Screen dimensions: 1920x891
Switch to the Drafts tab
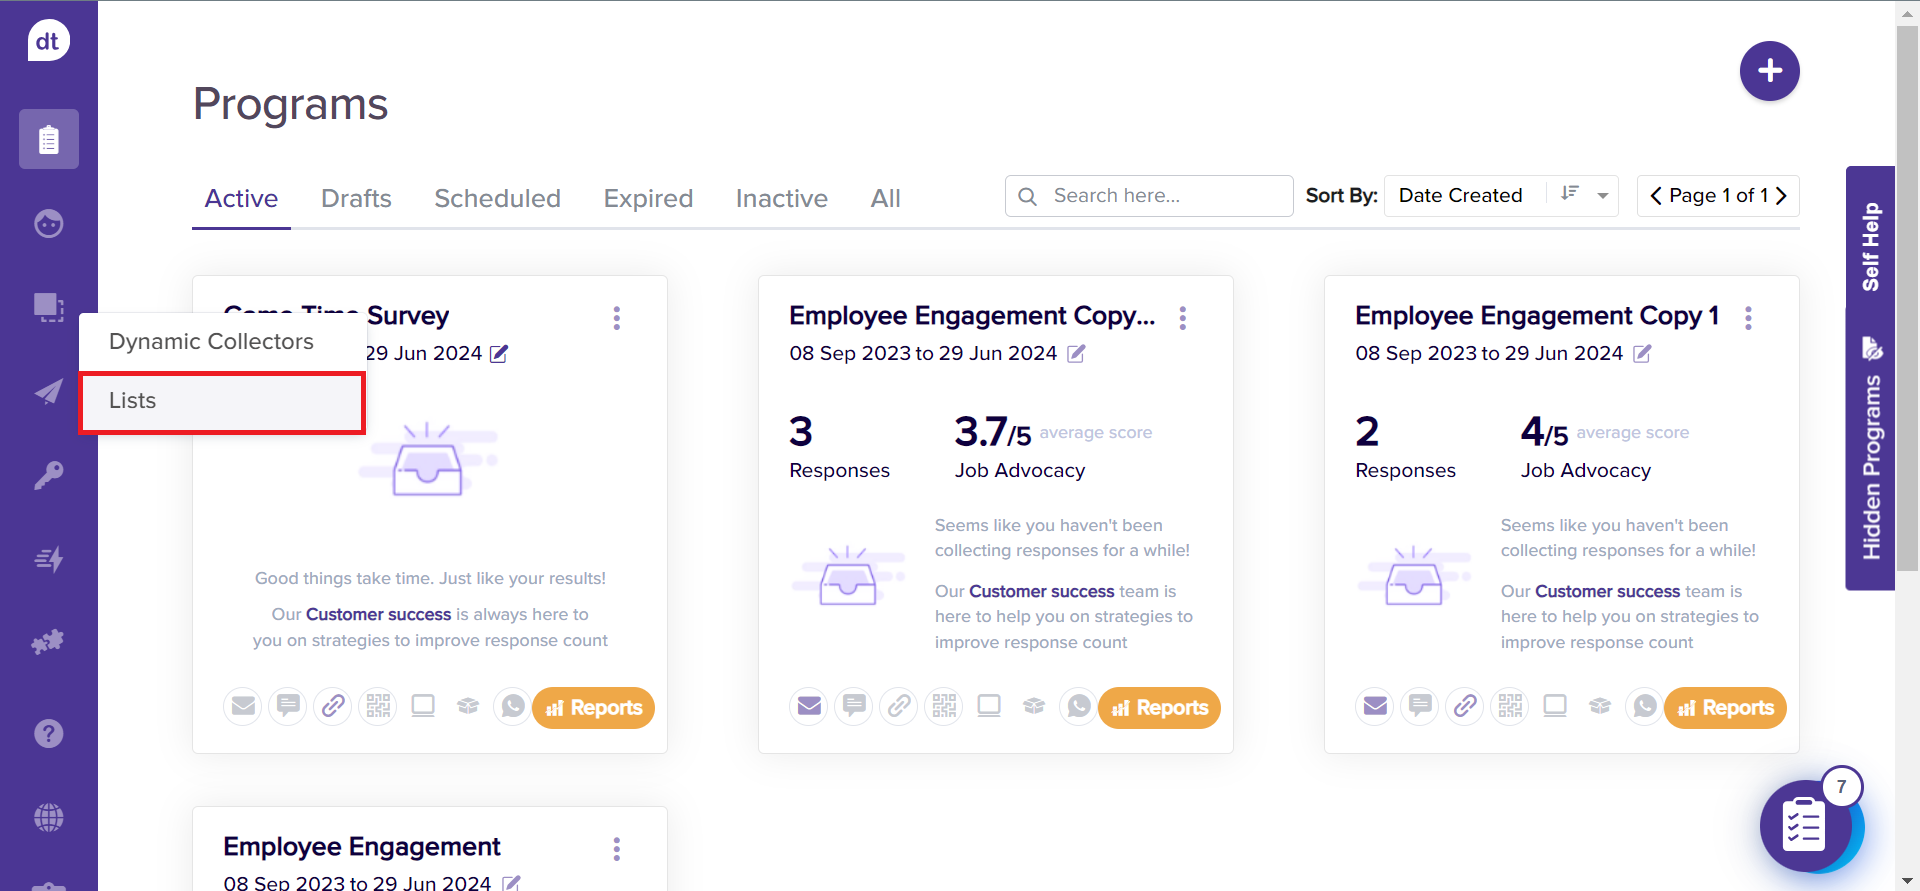356,199
